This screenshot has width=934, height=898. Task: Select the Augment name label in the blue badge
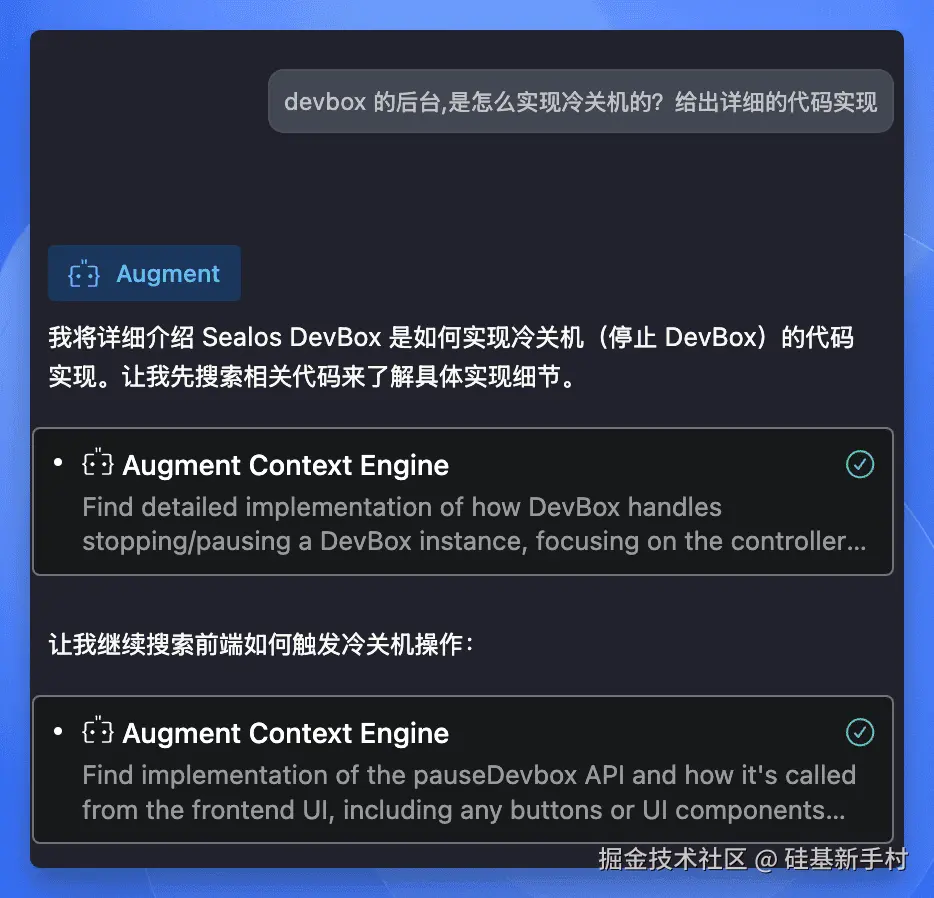[x=168, y=274]
